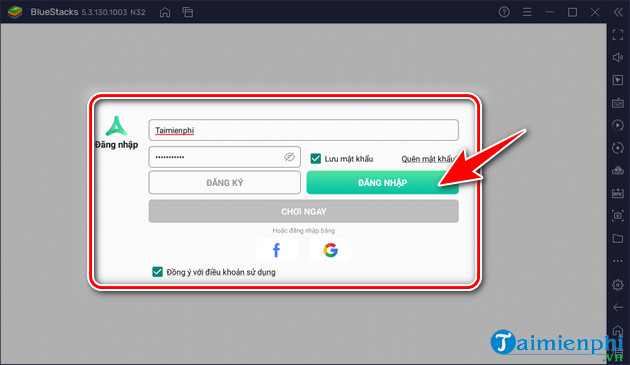Screen dimensions: 630x365
Task: Click the volume speaker icon in the sidebar
Action: [618, 57]
